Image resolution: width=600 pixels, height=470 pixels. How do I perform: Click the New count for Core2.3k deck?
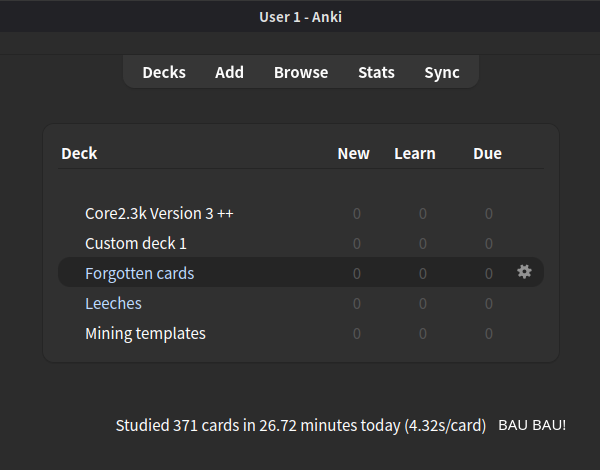point(356,213)
